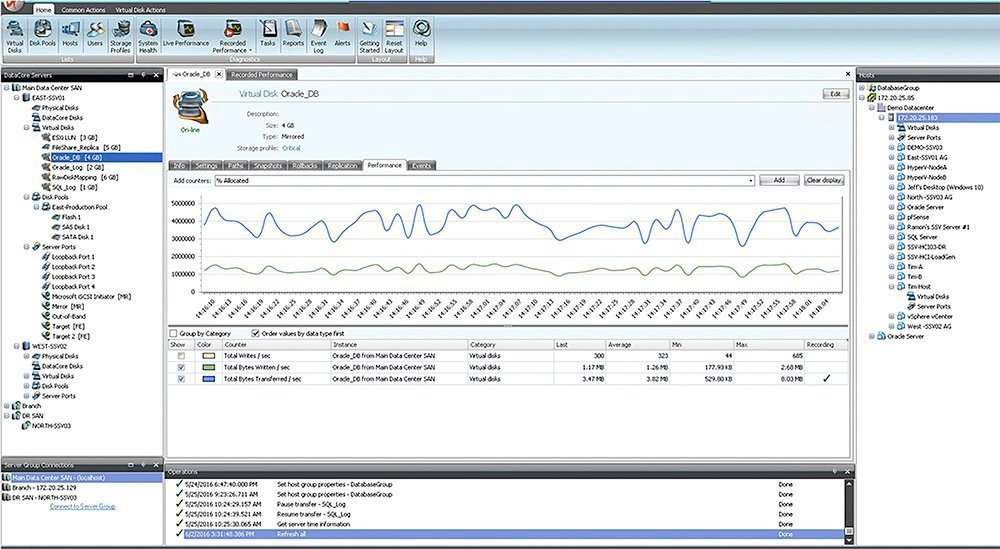Show the Total Writes / sec counter

pos(179,355)
